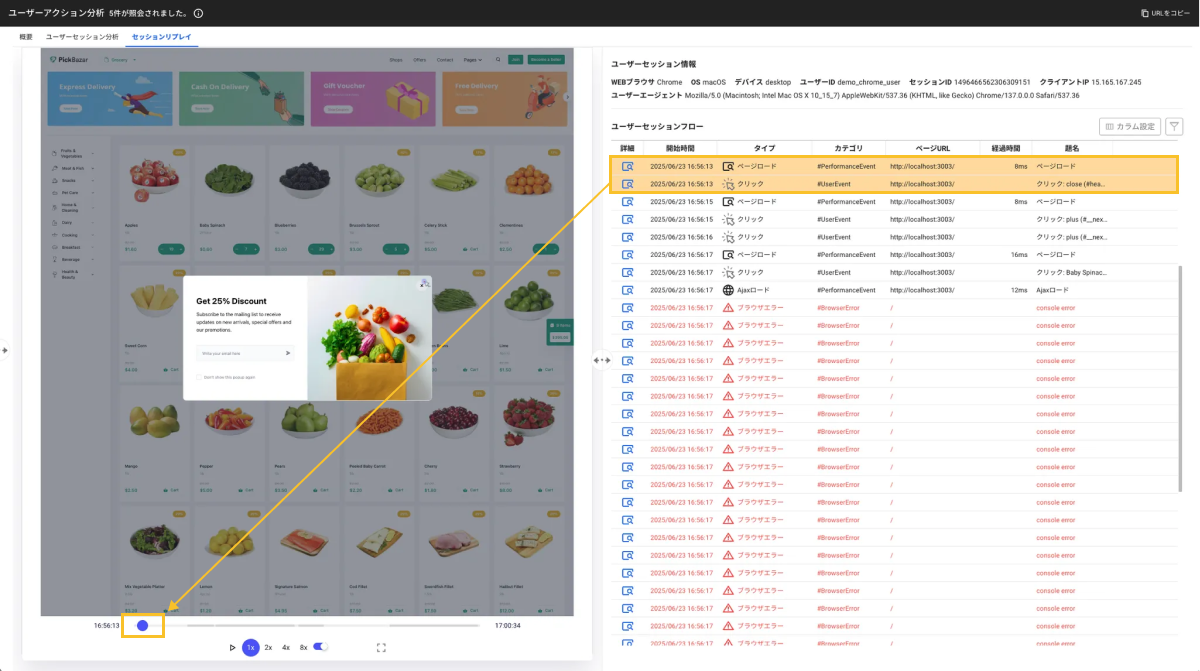Screen dimensions: 1200x671
Task: Select 4x playback speed
Action: (286, 647)
